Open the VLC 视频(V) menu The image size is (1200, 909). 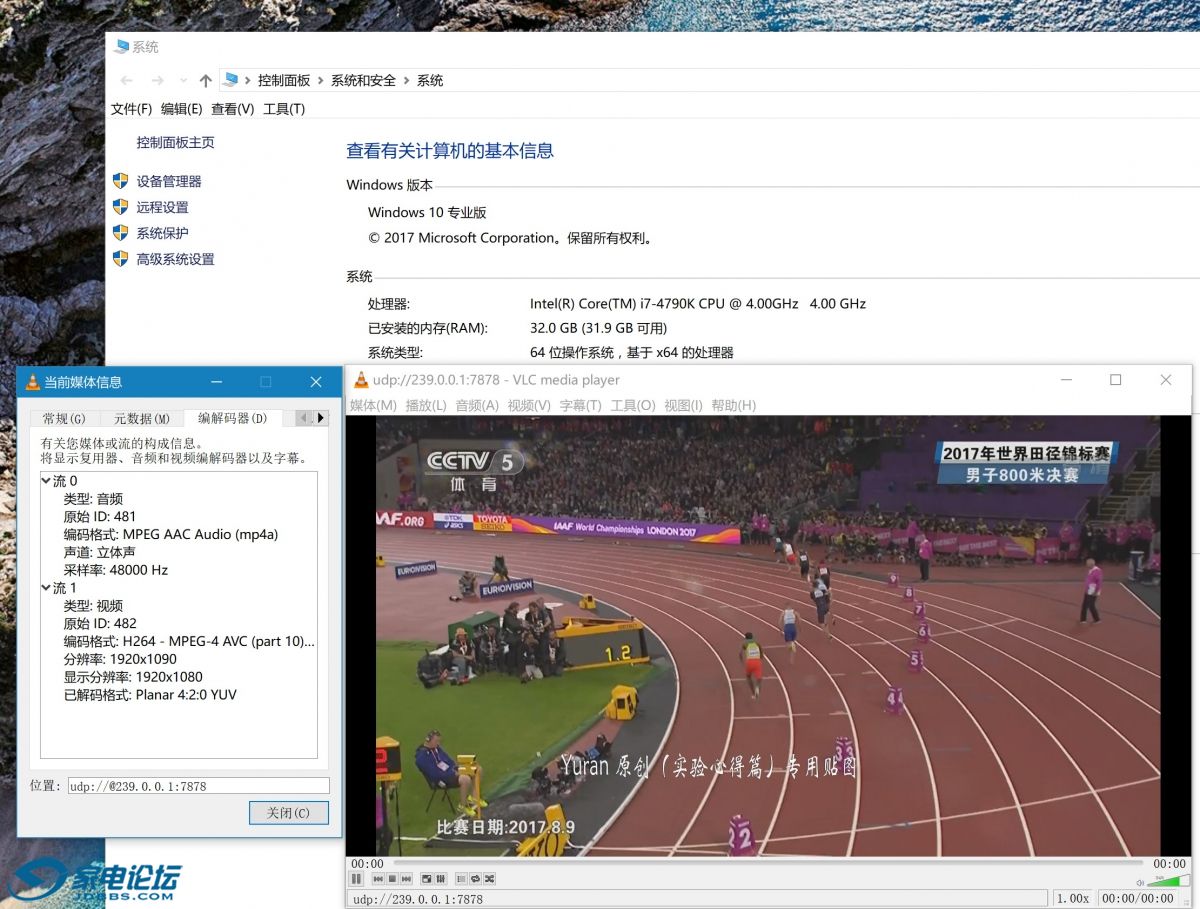(x=529, y=405)
